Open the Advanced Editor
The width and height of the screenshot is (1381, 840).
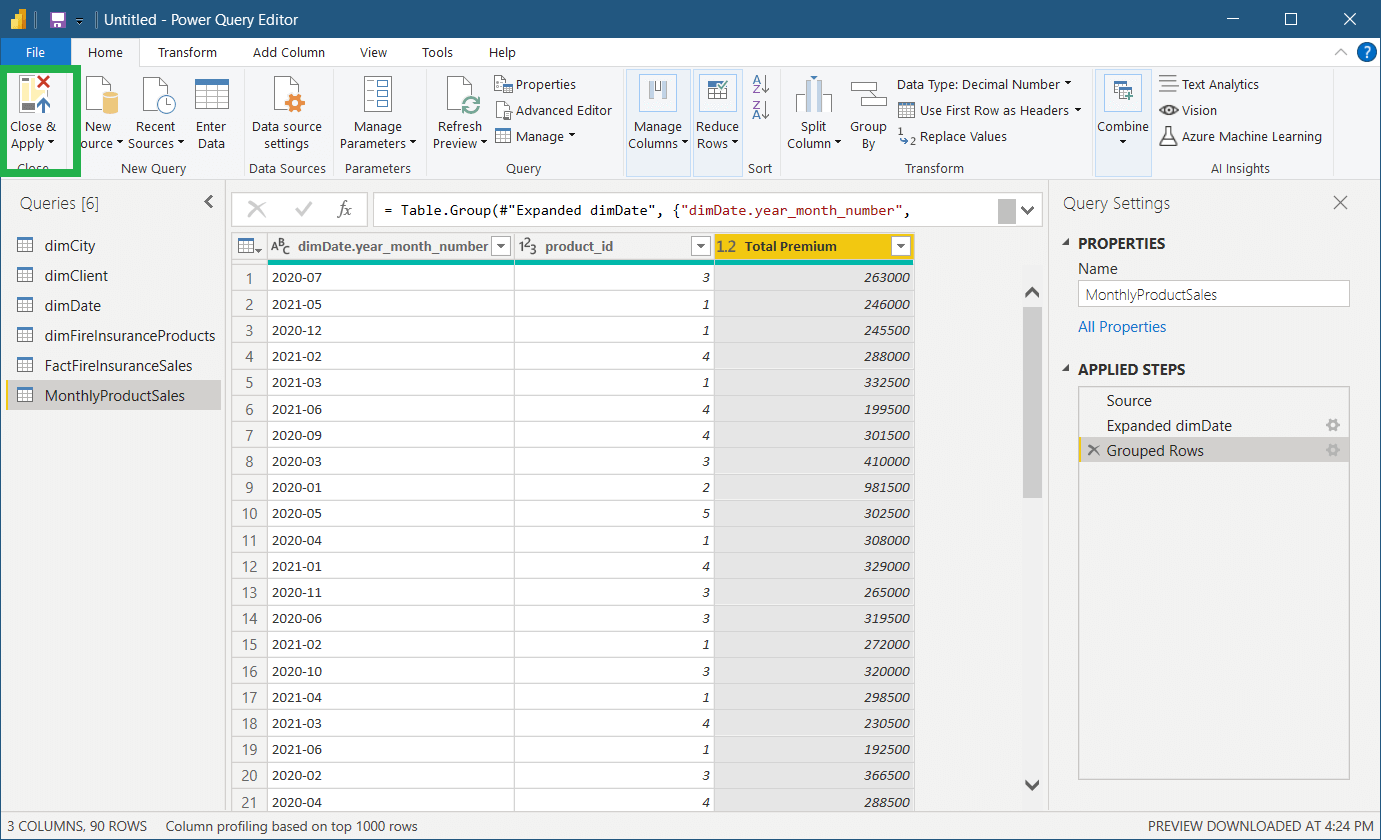554,110
